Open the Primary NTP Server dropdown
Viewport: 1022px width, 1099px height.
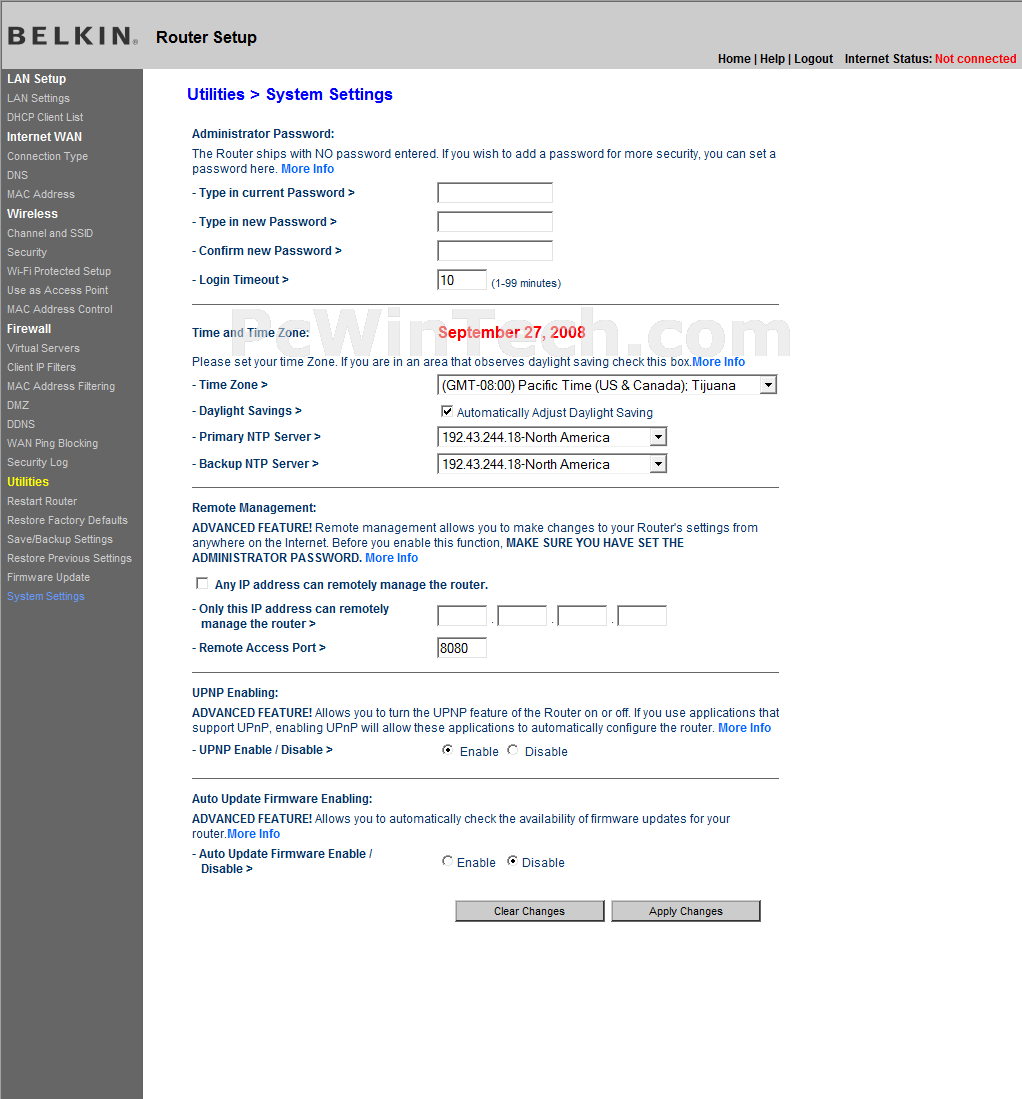coord(552,437)
